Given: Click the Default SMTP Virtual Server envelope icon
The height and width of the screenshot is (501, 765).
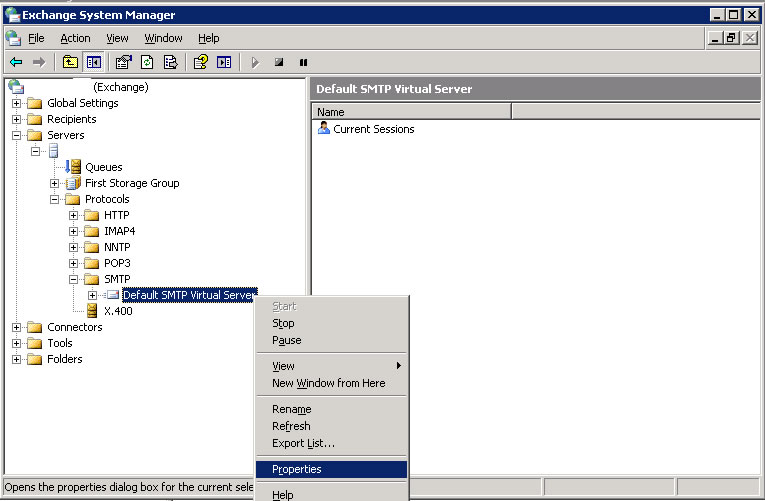Looking at the screenshot, I should [x=113, y=295].
